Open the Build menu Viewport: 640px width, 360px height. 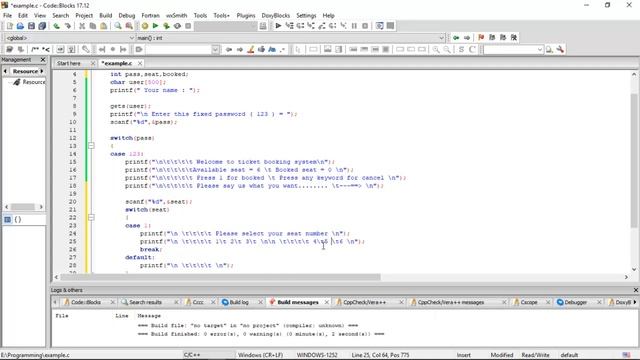click(x=106, y=16)
